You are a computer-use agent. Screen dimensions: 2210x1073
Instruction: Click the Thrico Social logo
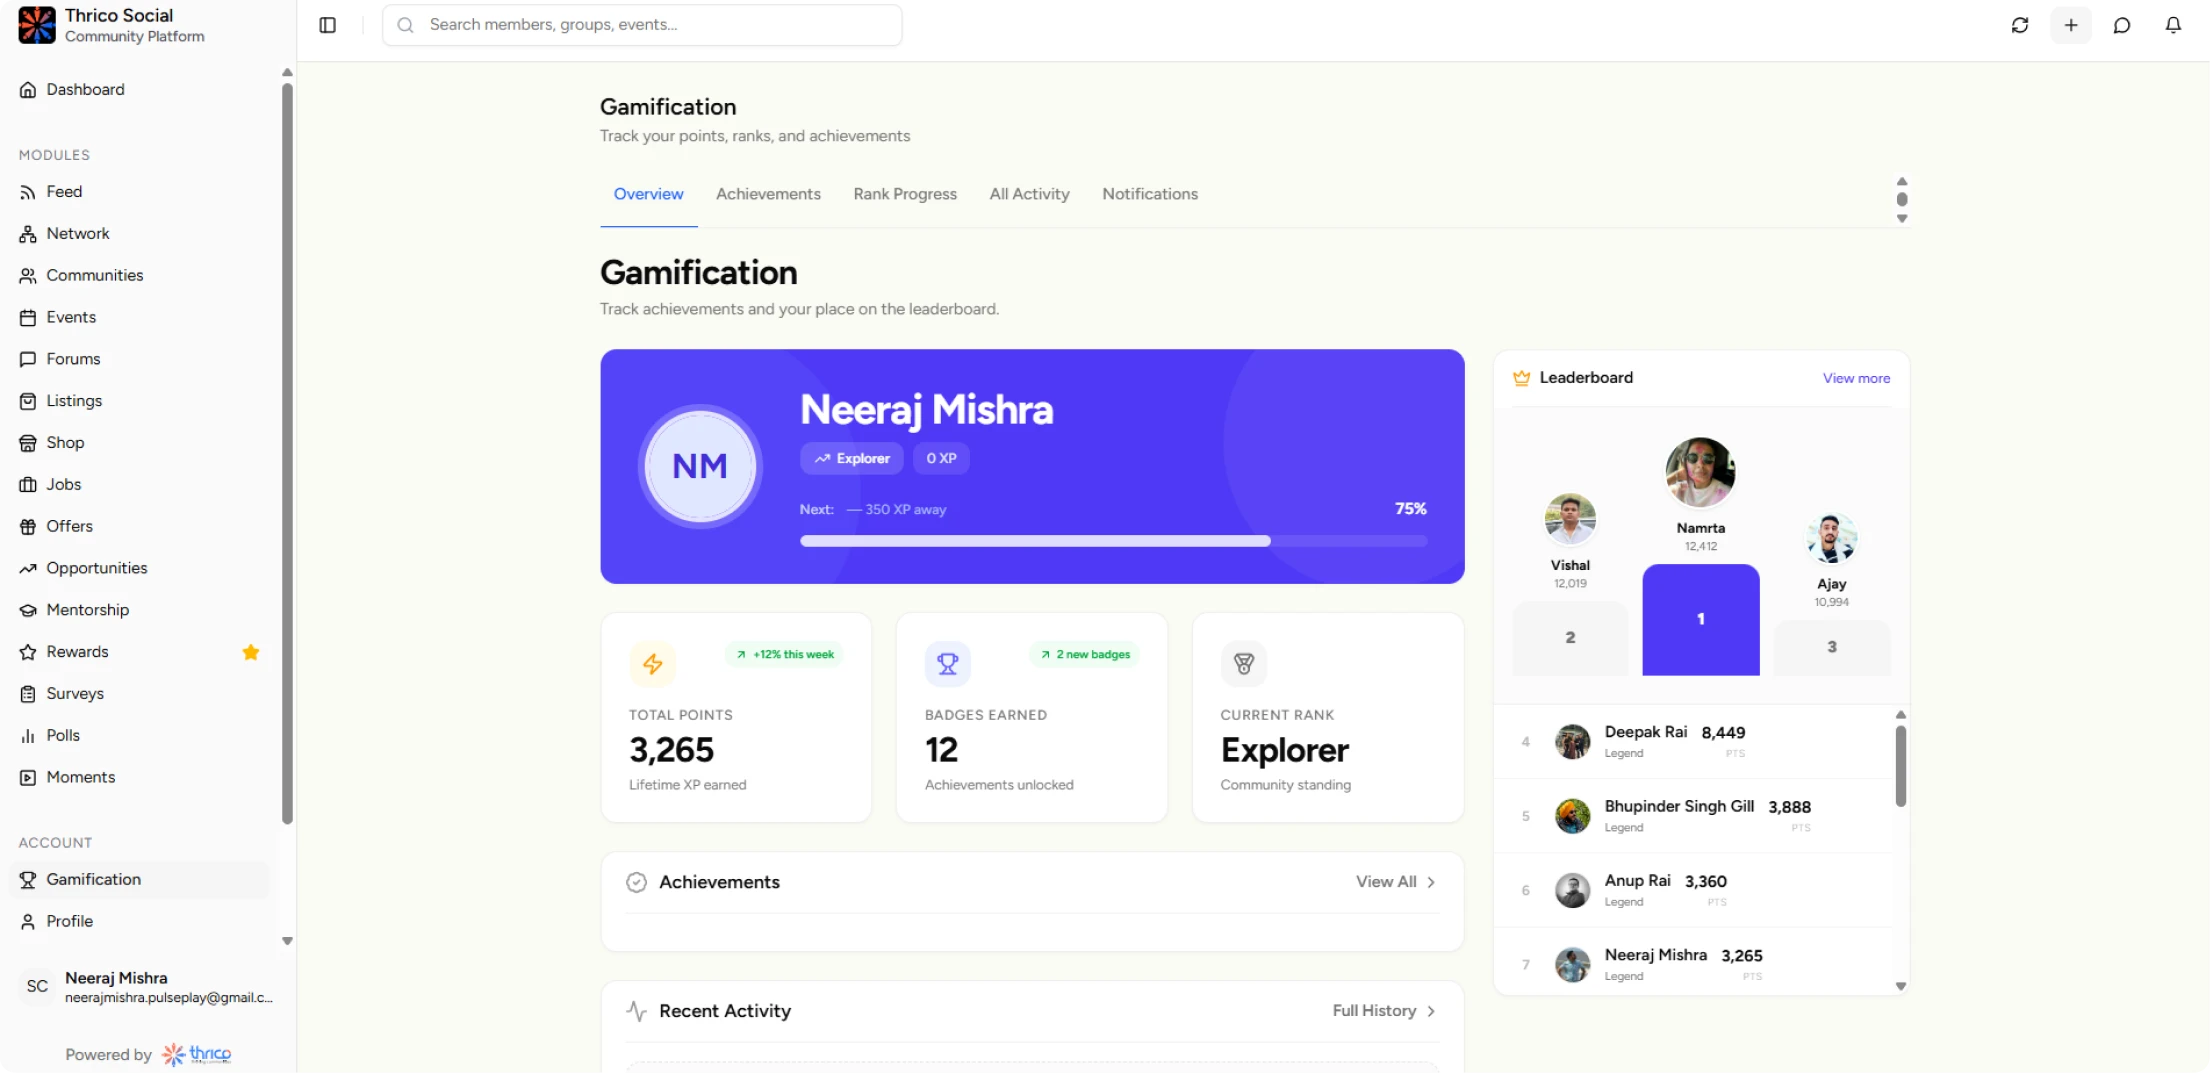(x=37, y=25)
